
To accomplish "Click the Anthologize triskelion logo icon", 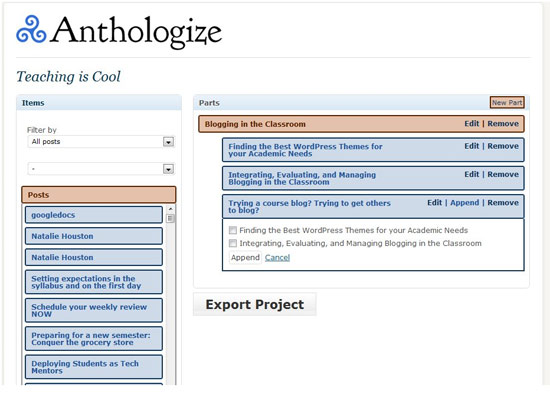I will pyautogui.click(x=31, y=29).
